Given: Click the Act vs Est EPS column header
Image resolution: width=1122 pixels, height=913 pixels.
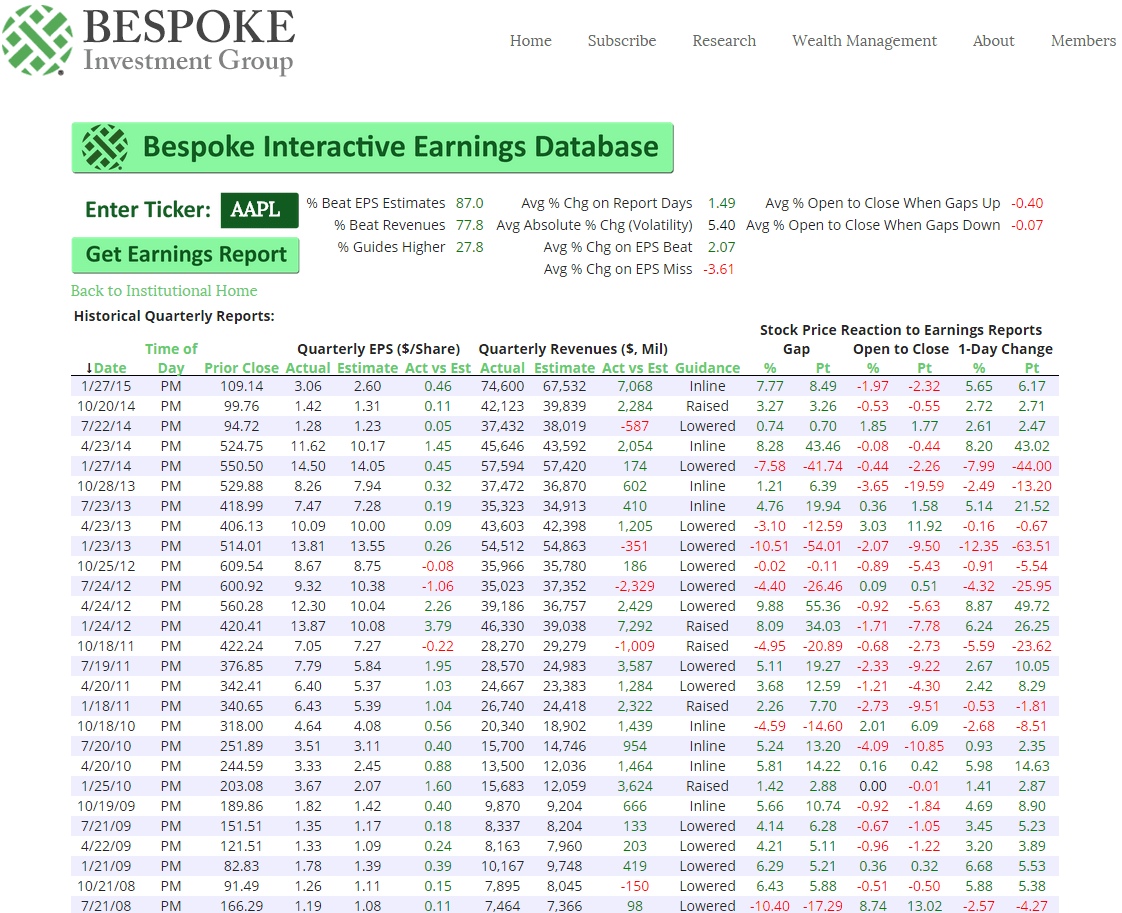Looking at the screenshot, I should (437, 367).
